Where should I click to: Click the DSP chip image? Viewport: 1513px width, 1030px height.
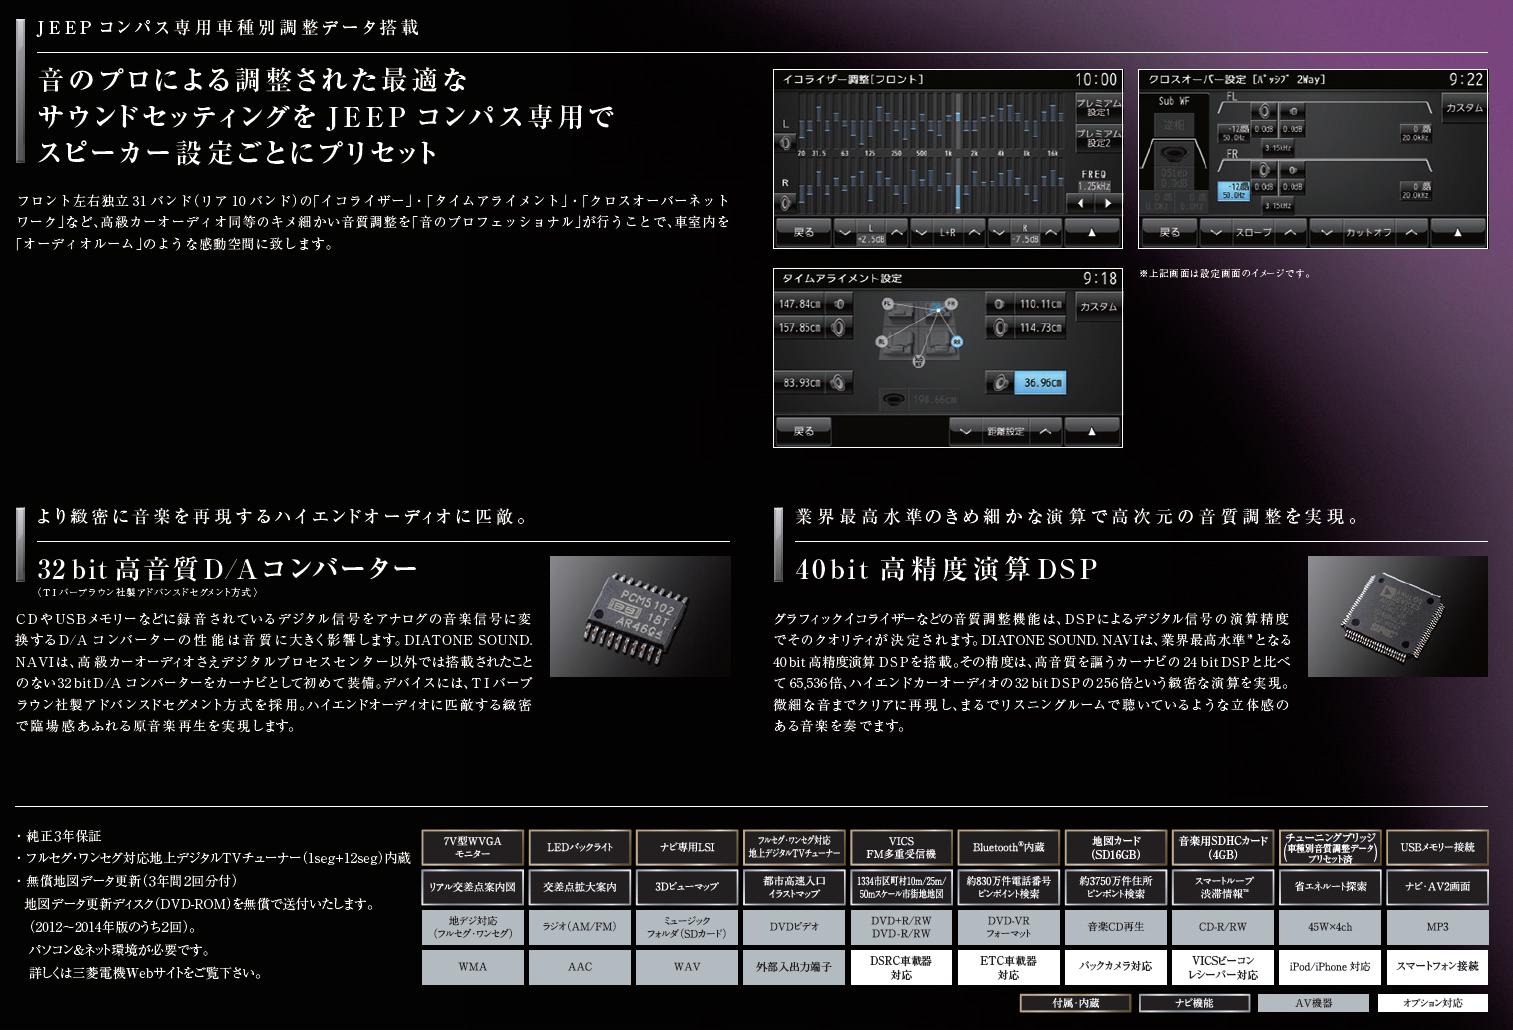(x=1397, y=616)
